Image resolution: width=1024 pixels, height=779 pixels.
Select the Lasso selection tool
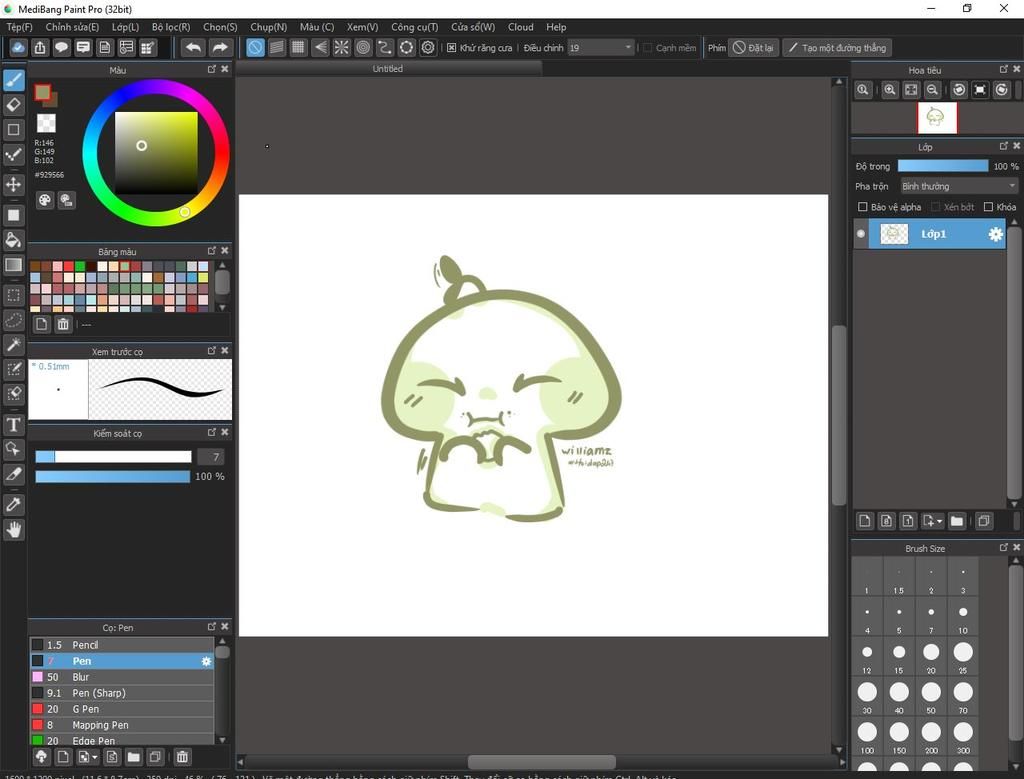14,320
